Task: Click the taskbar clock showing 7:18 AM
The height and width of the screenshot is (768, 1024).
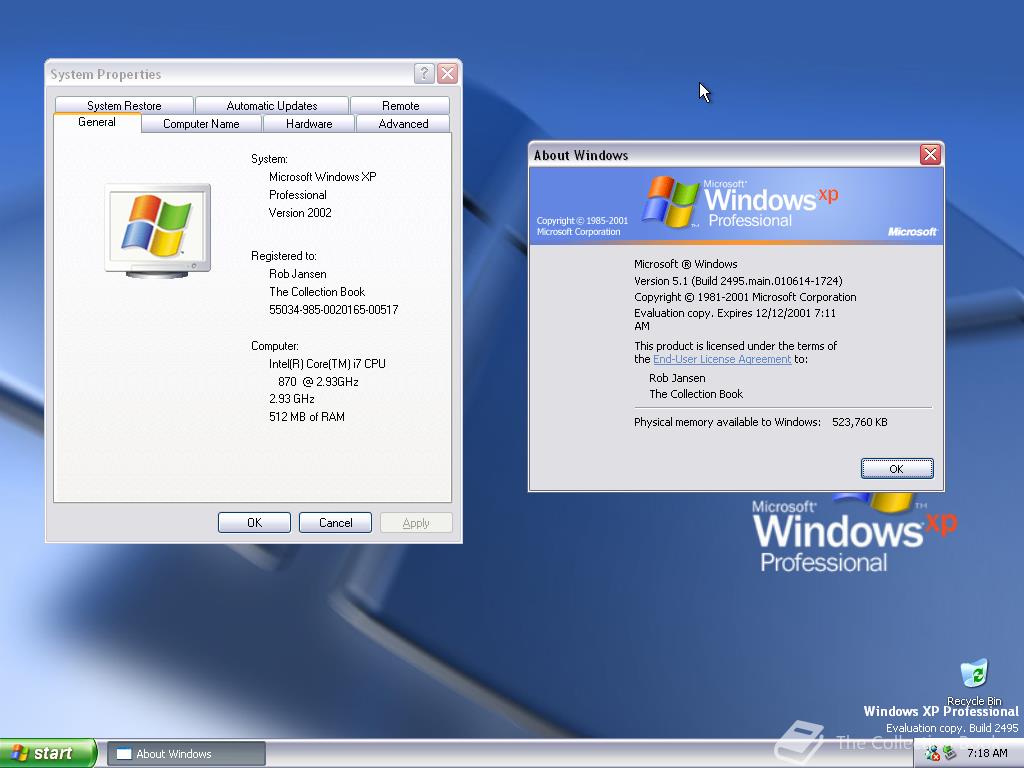Action: click(987, 753)
